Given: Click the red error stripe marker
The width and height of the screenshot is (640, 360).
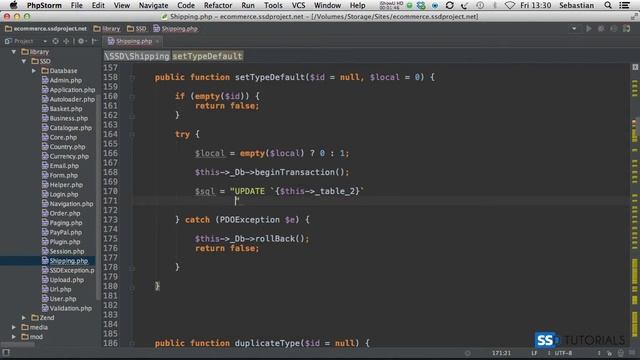Looking at the screenshot, I should 634,122.
